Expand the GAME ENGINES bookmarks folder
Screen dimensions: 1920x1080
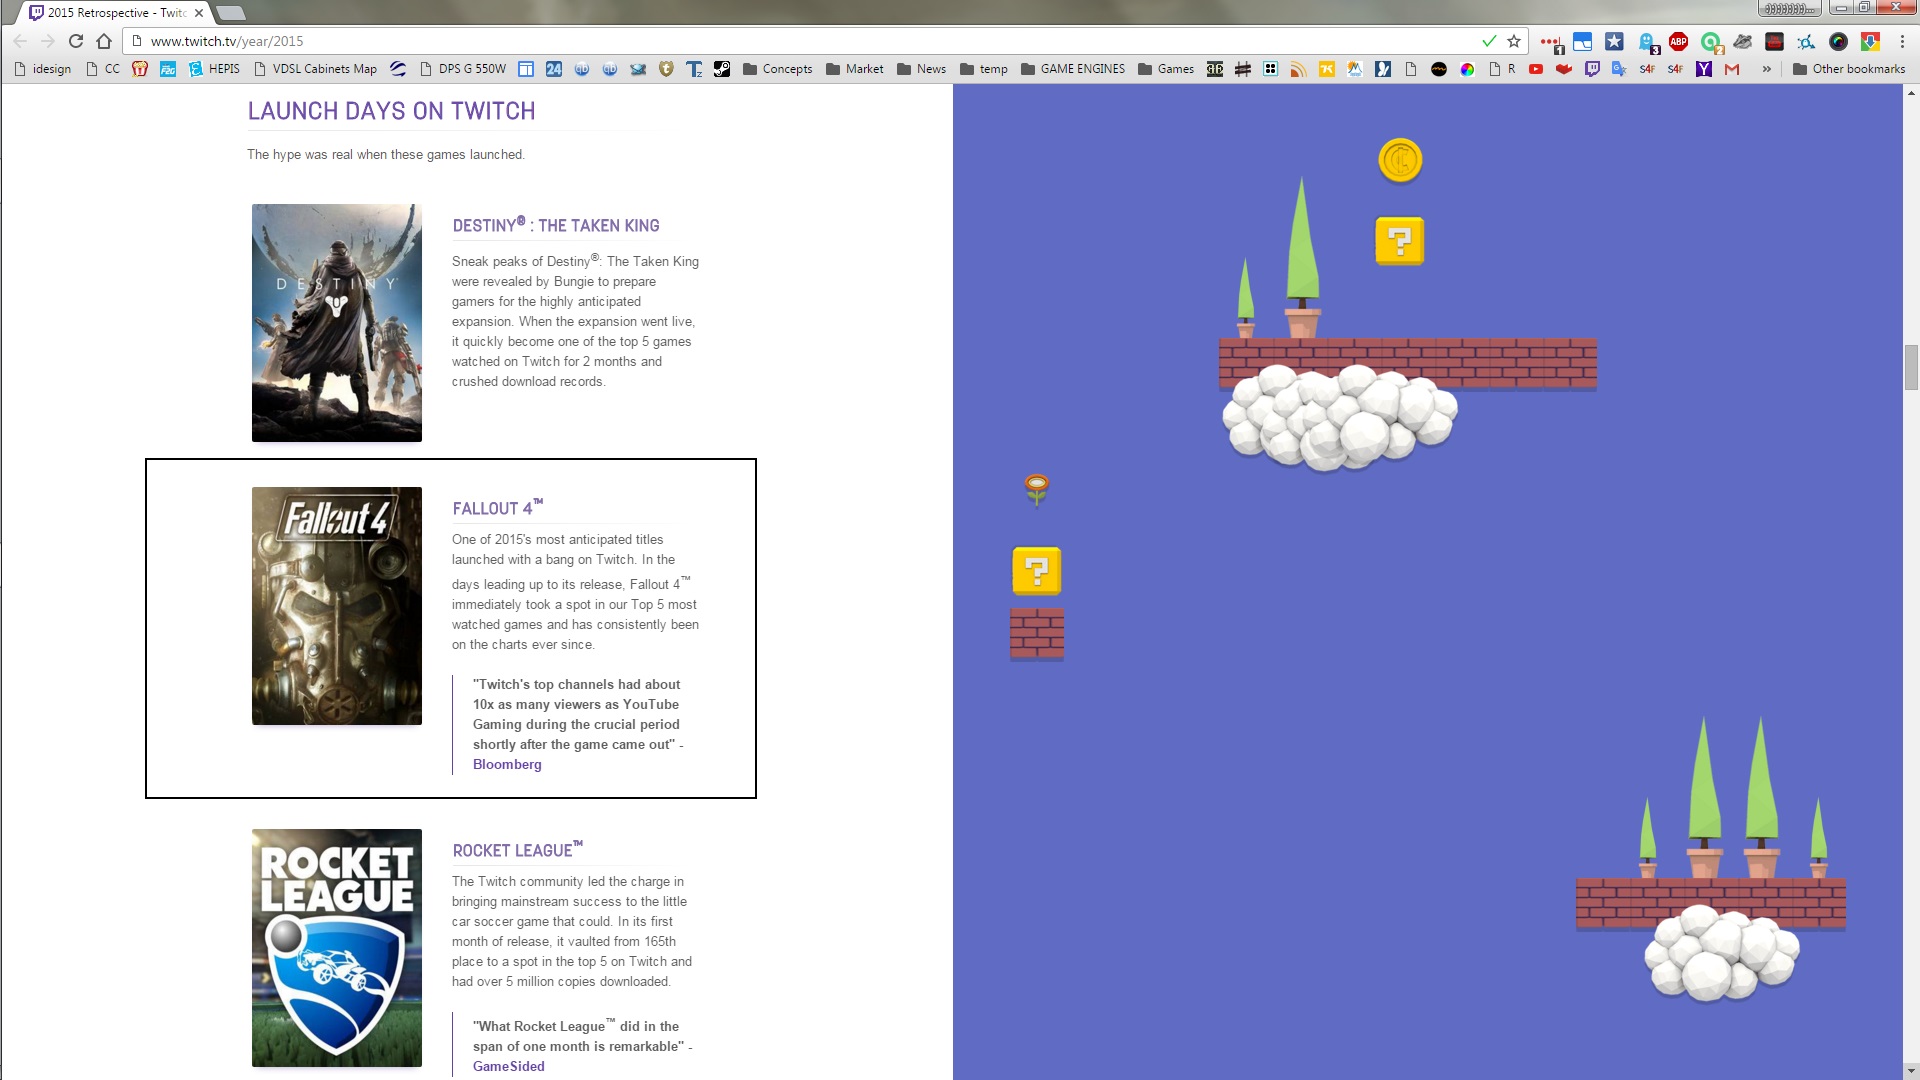click(1073, 69)
